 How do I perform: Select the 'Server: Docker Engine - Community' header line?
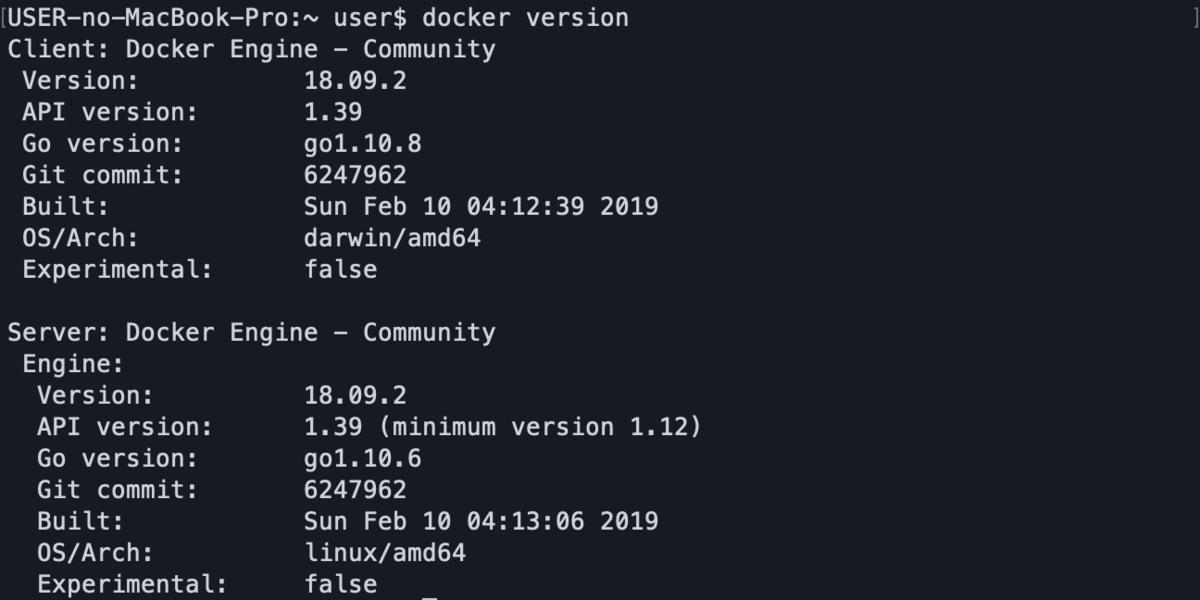[x=251, y=332]
